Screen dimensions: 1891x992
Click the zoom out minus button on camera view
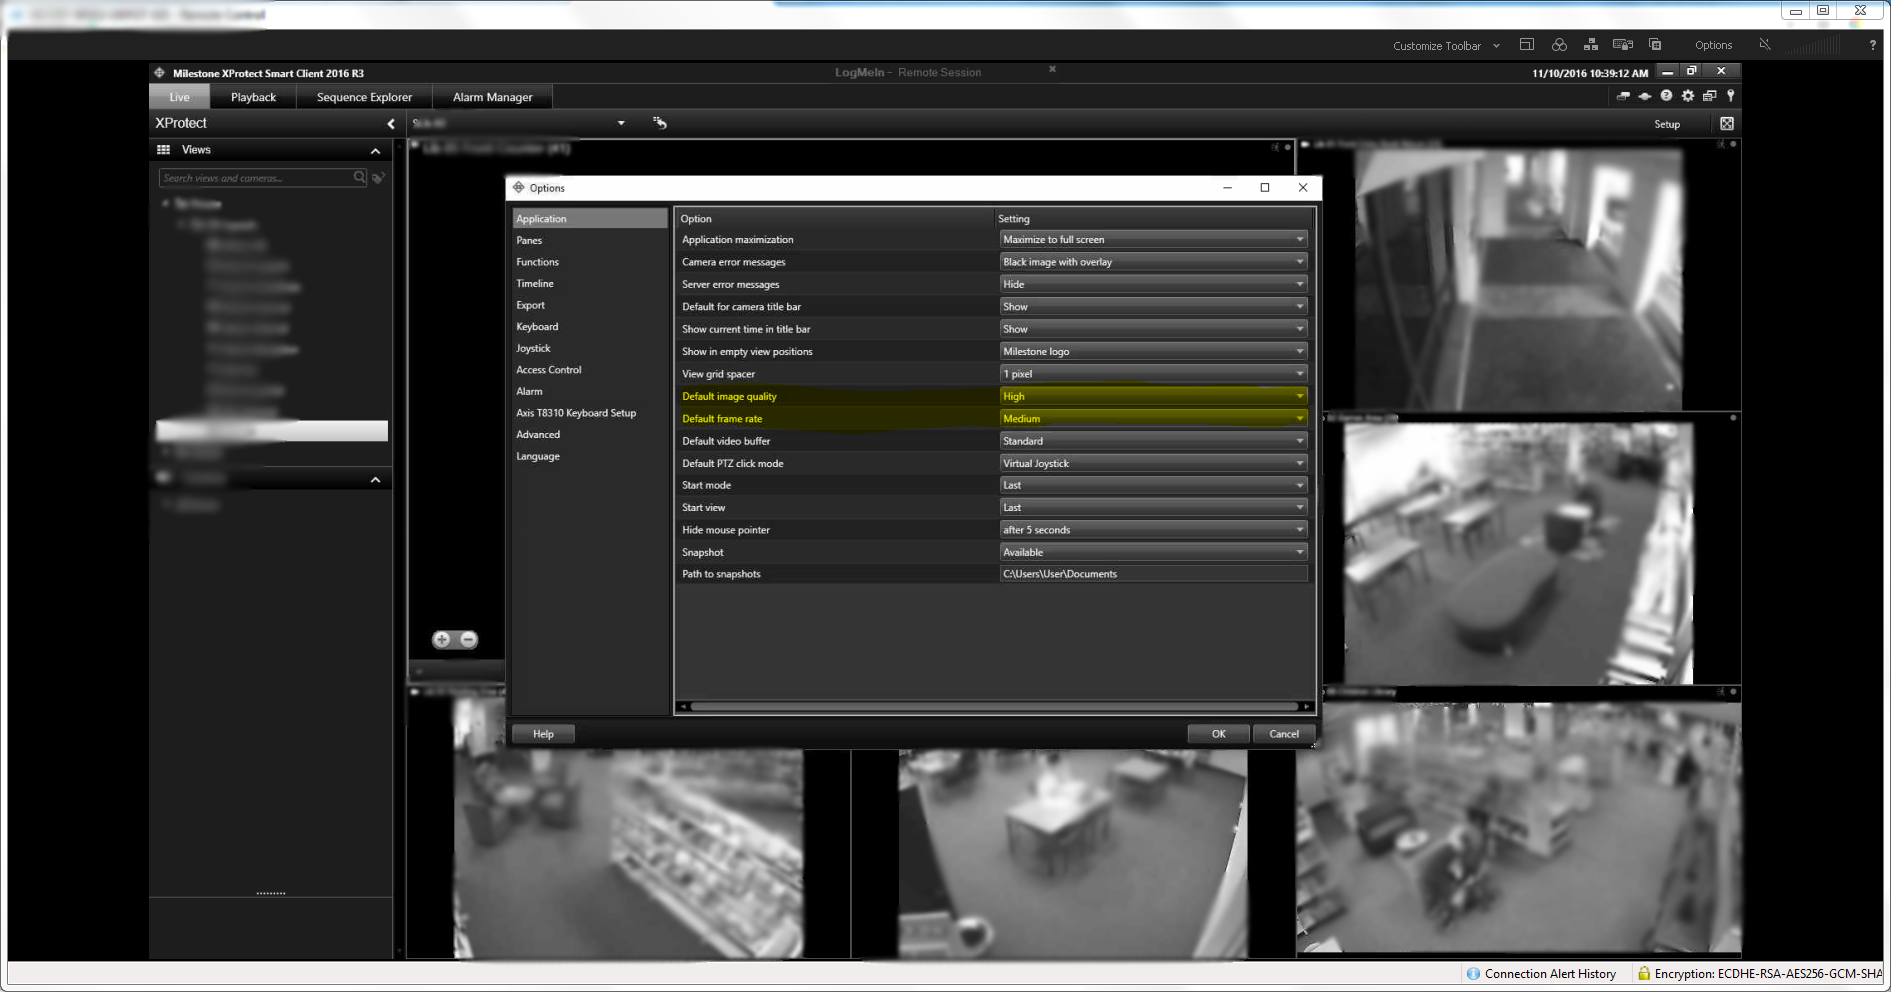(x=468, y=640)
